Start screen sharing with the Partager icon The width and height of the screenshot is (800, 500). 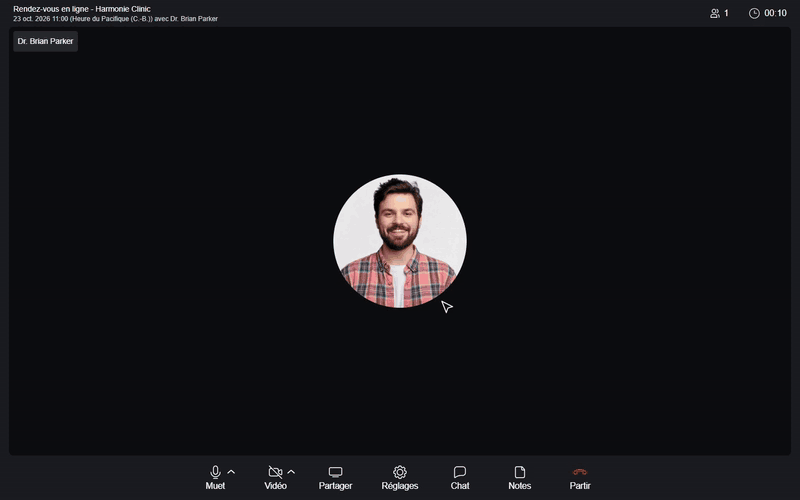pyautogui.click(x=335, y=472)
